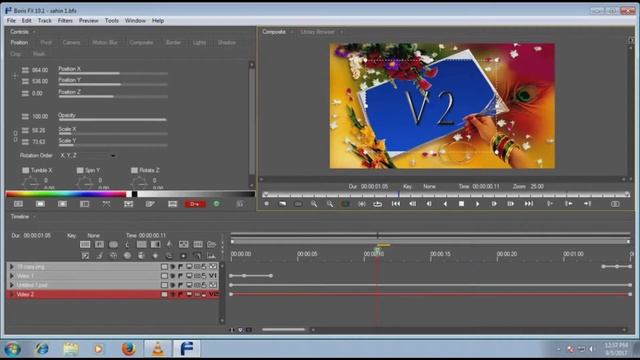Expand the Video 1 track

(x=11, y=276)
